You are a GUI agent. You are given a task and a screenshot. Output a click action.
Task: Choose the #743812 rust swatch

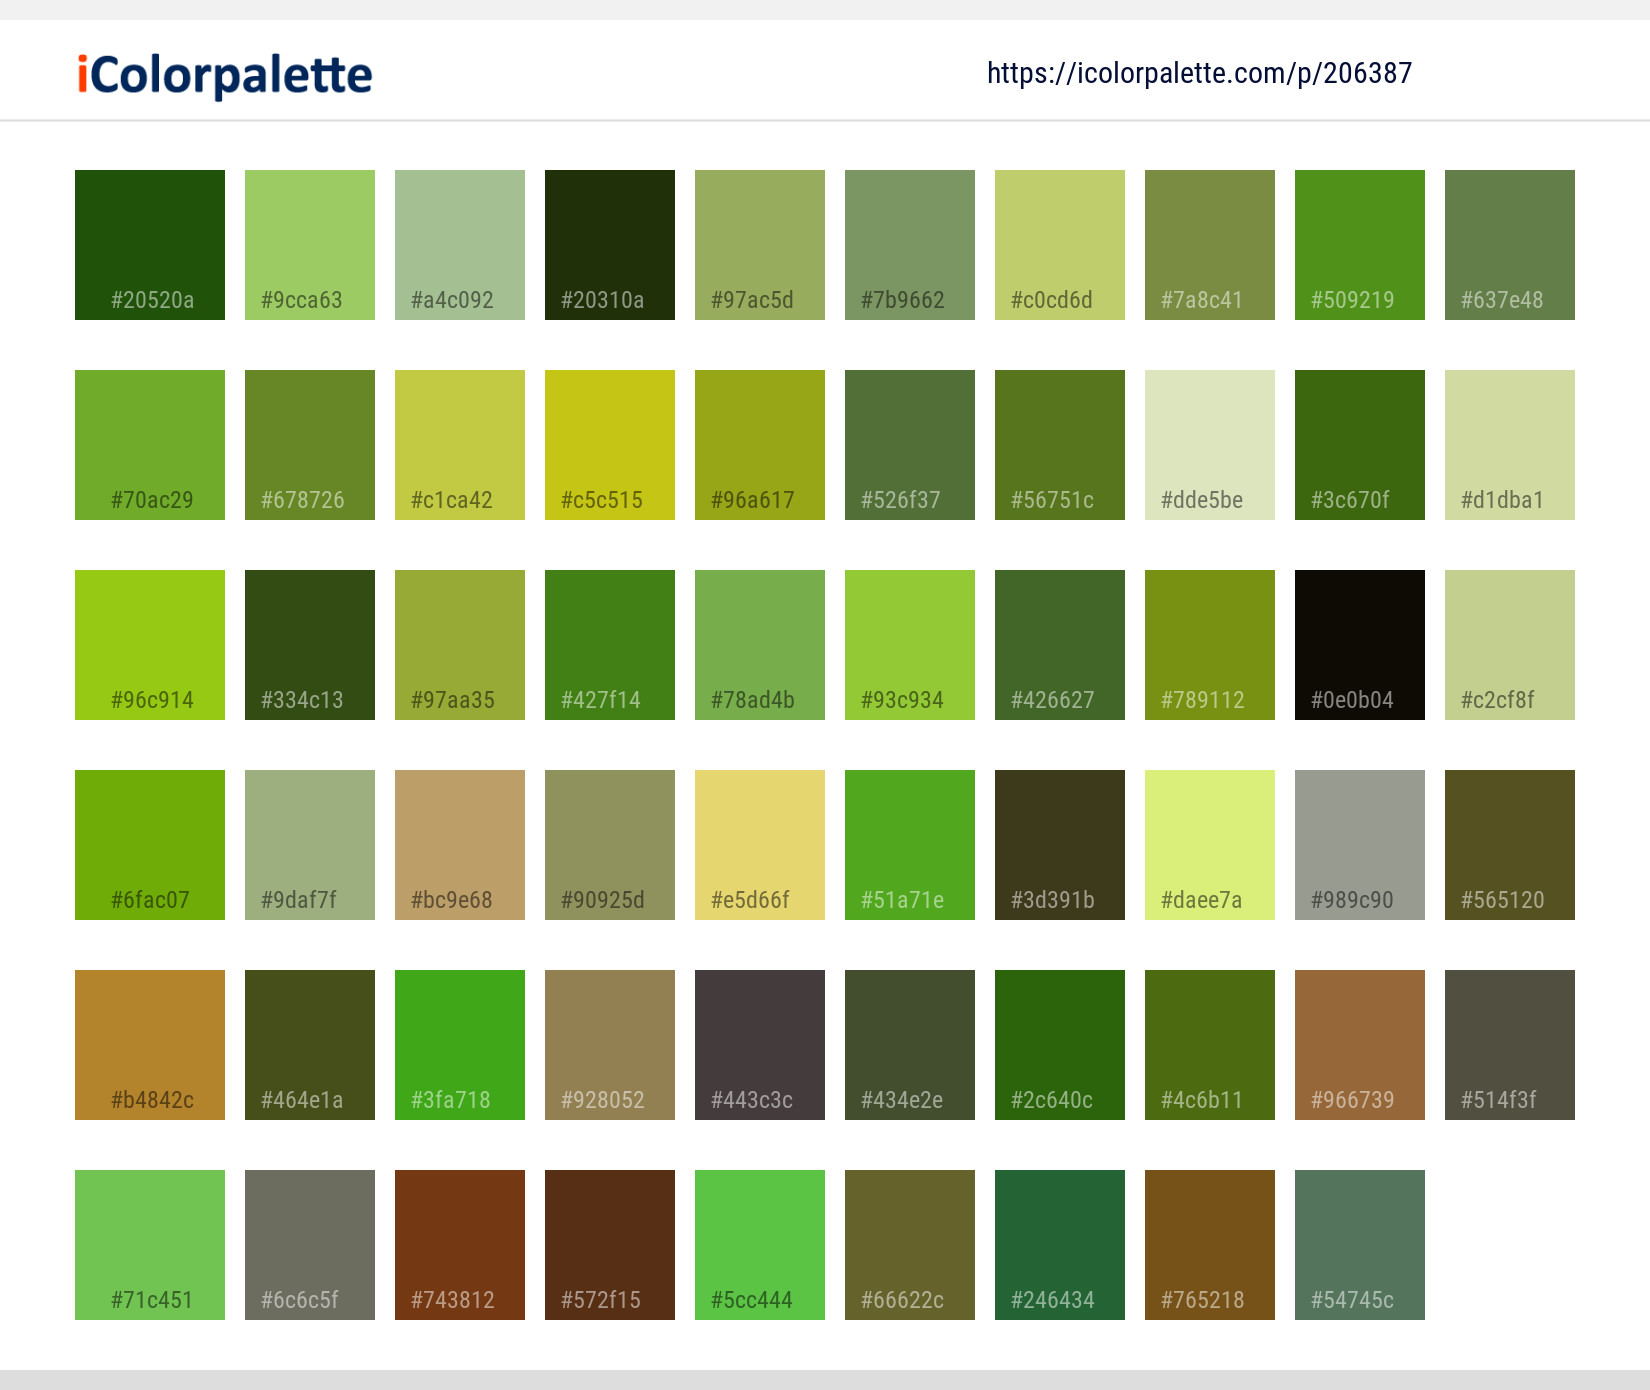(x=460, y=1245)
